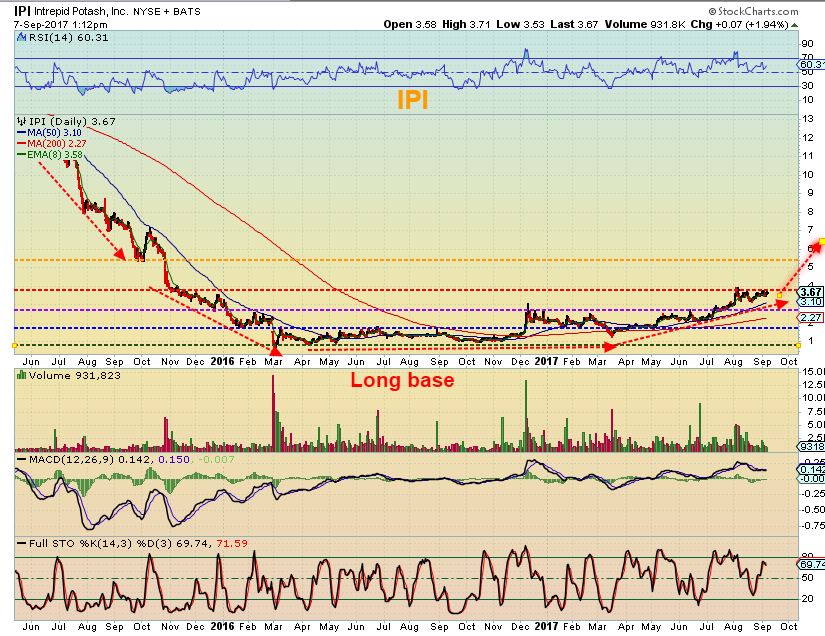Click the Open 3.58 value in the header

click(410, 24)
